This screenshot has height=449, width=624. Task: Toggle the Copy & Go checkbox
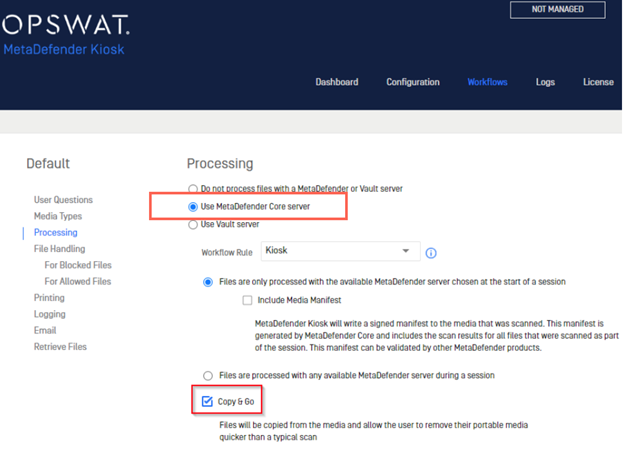click(x=207, y=401)
